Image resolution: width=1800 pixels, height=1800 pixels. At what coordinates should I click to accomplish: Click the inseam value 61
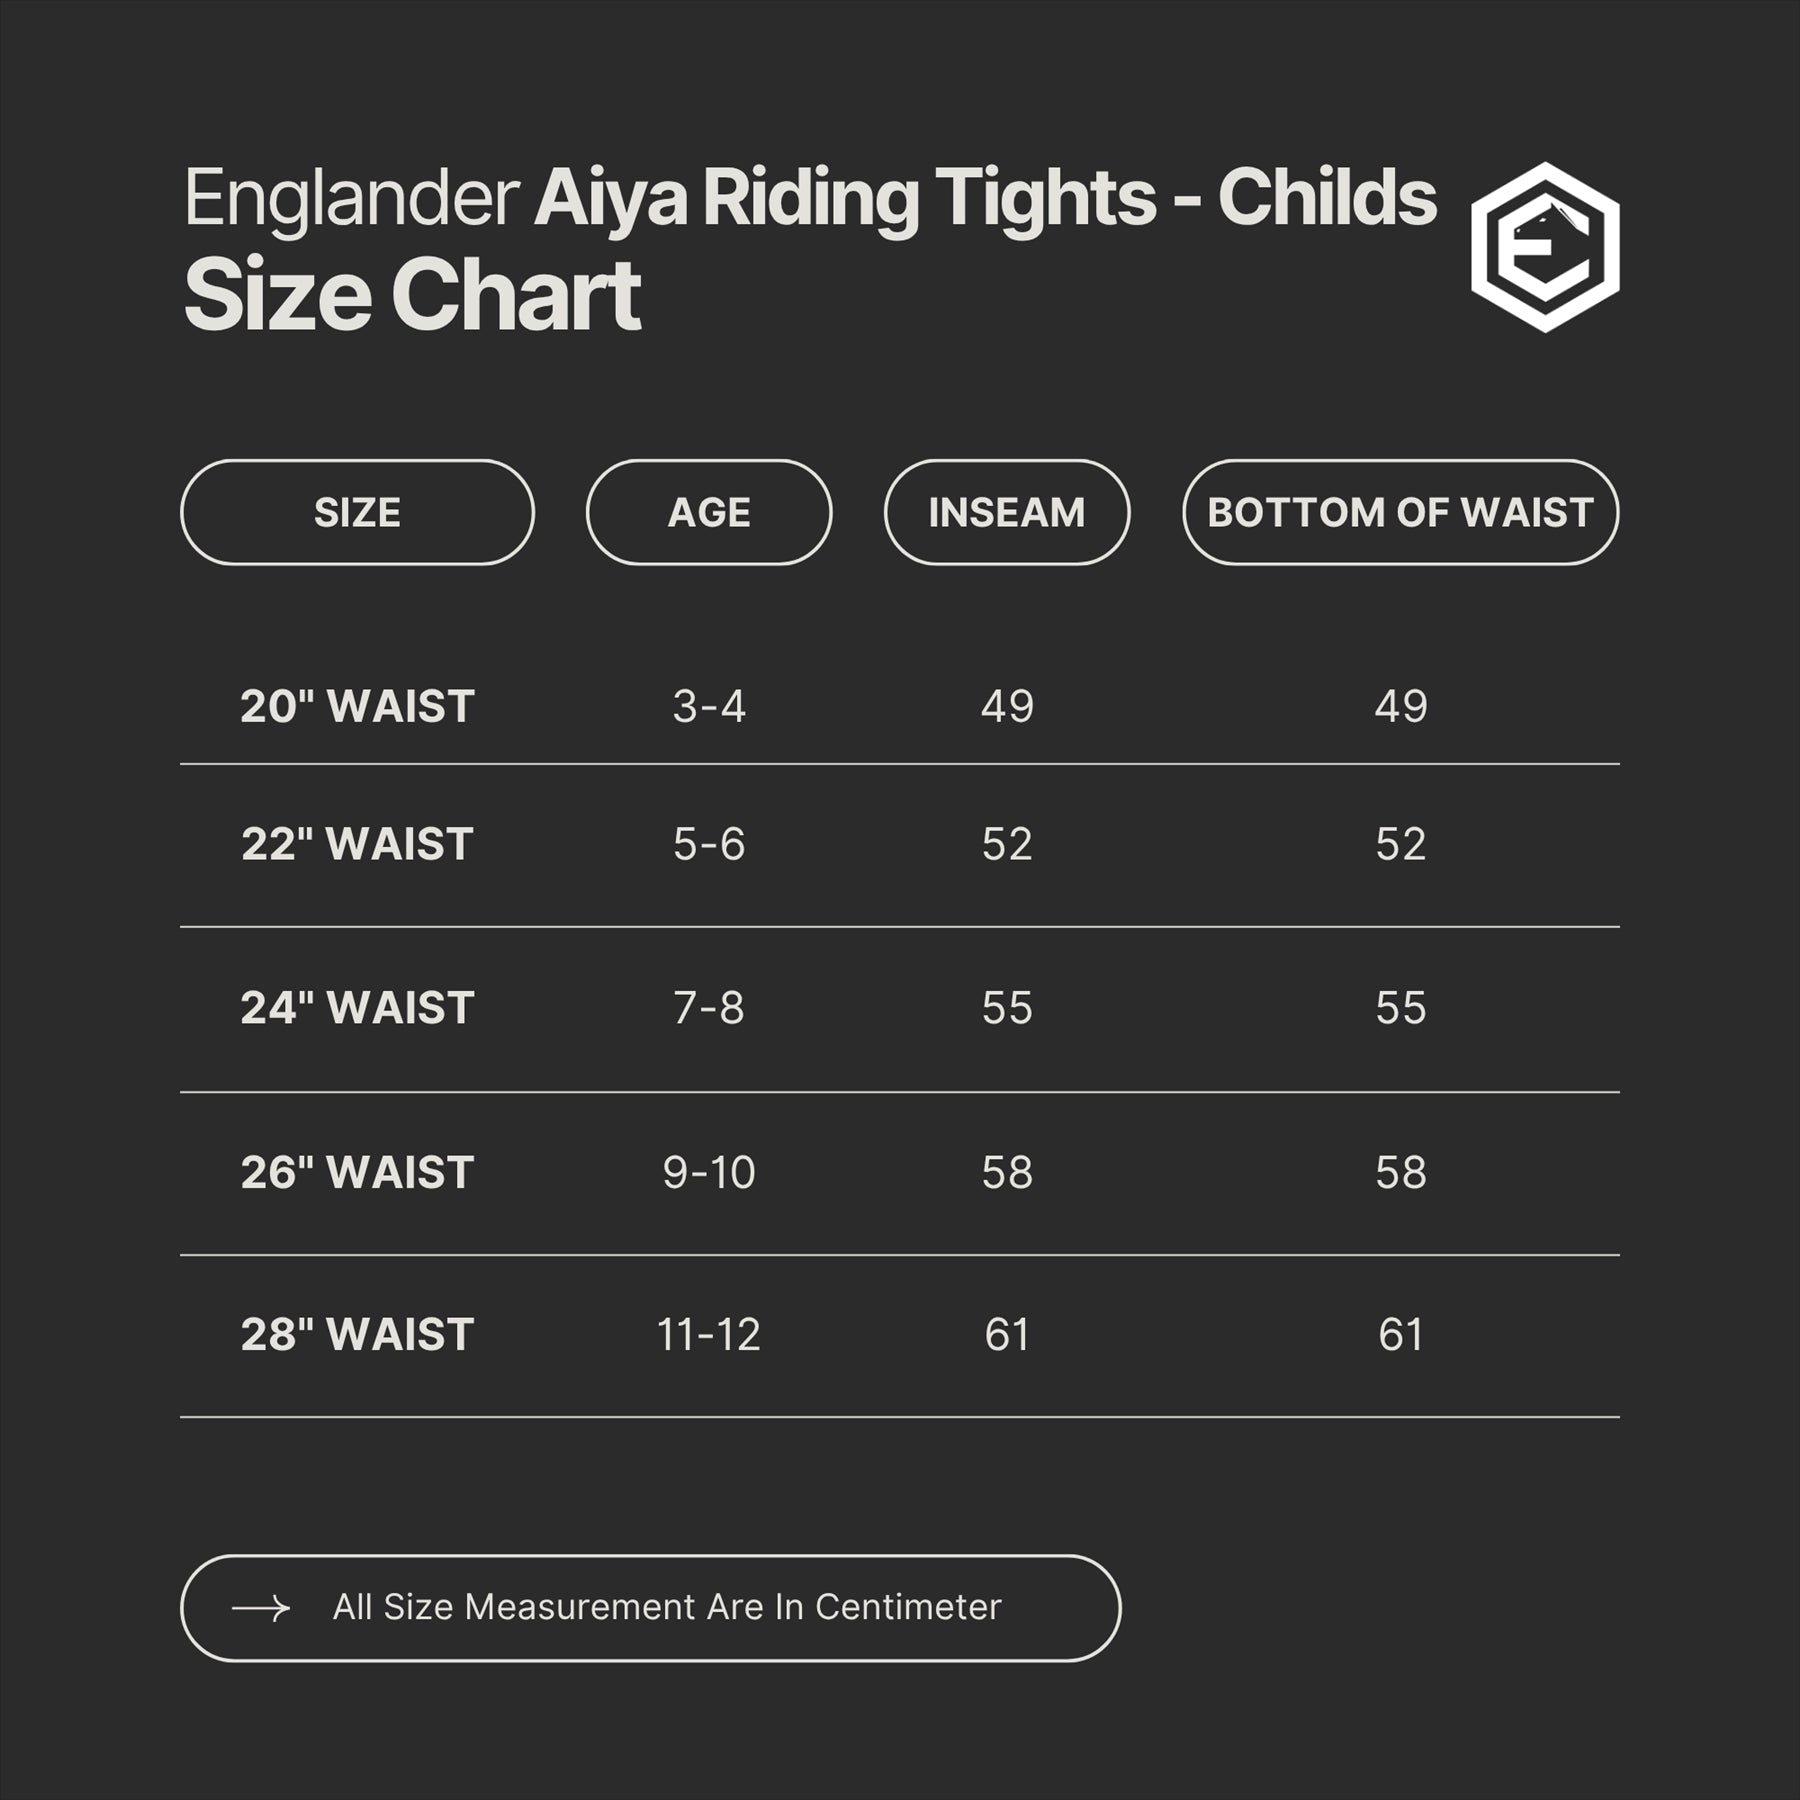point(1007,1335)
